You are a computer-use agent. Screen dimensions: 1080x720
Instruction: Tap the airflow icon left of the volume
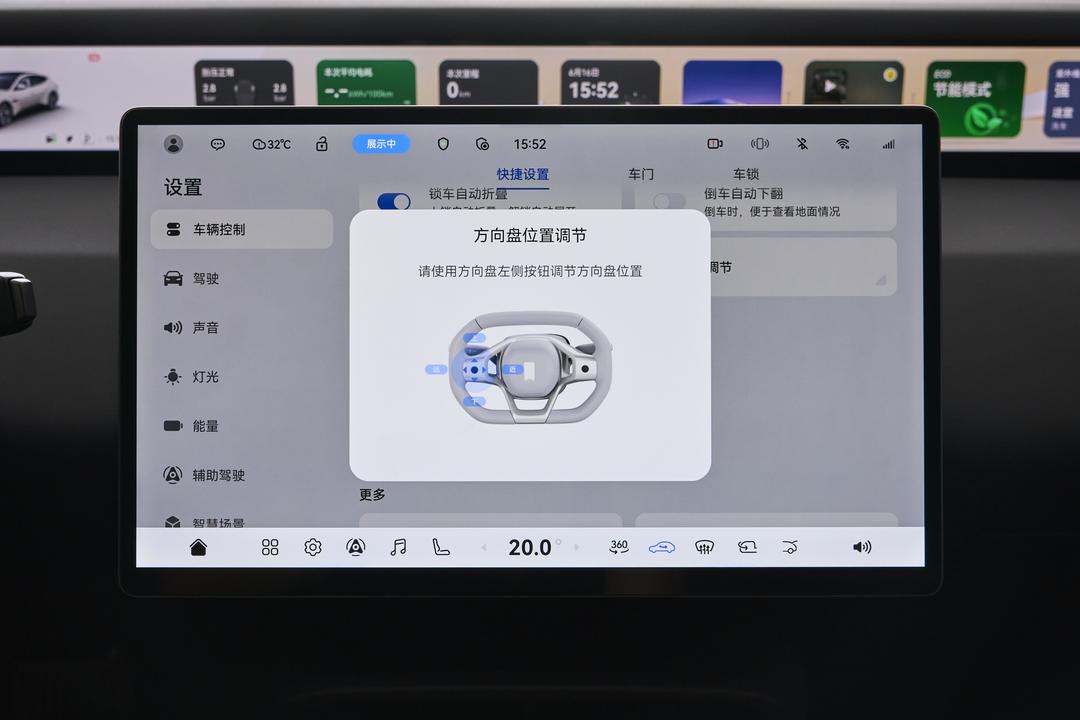point(790,547)
